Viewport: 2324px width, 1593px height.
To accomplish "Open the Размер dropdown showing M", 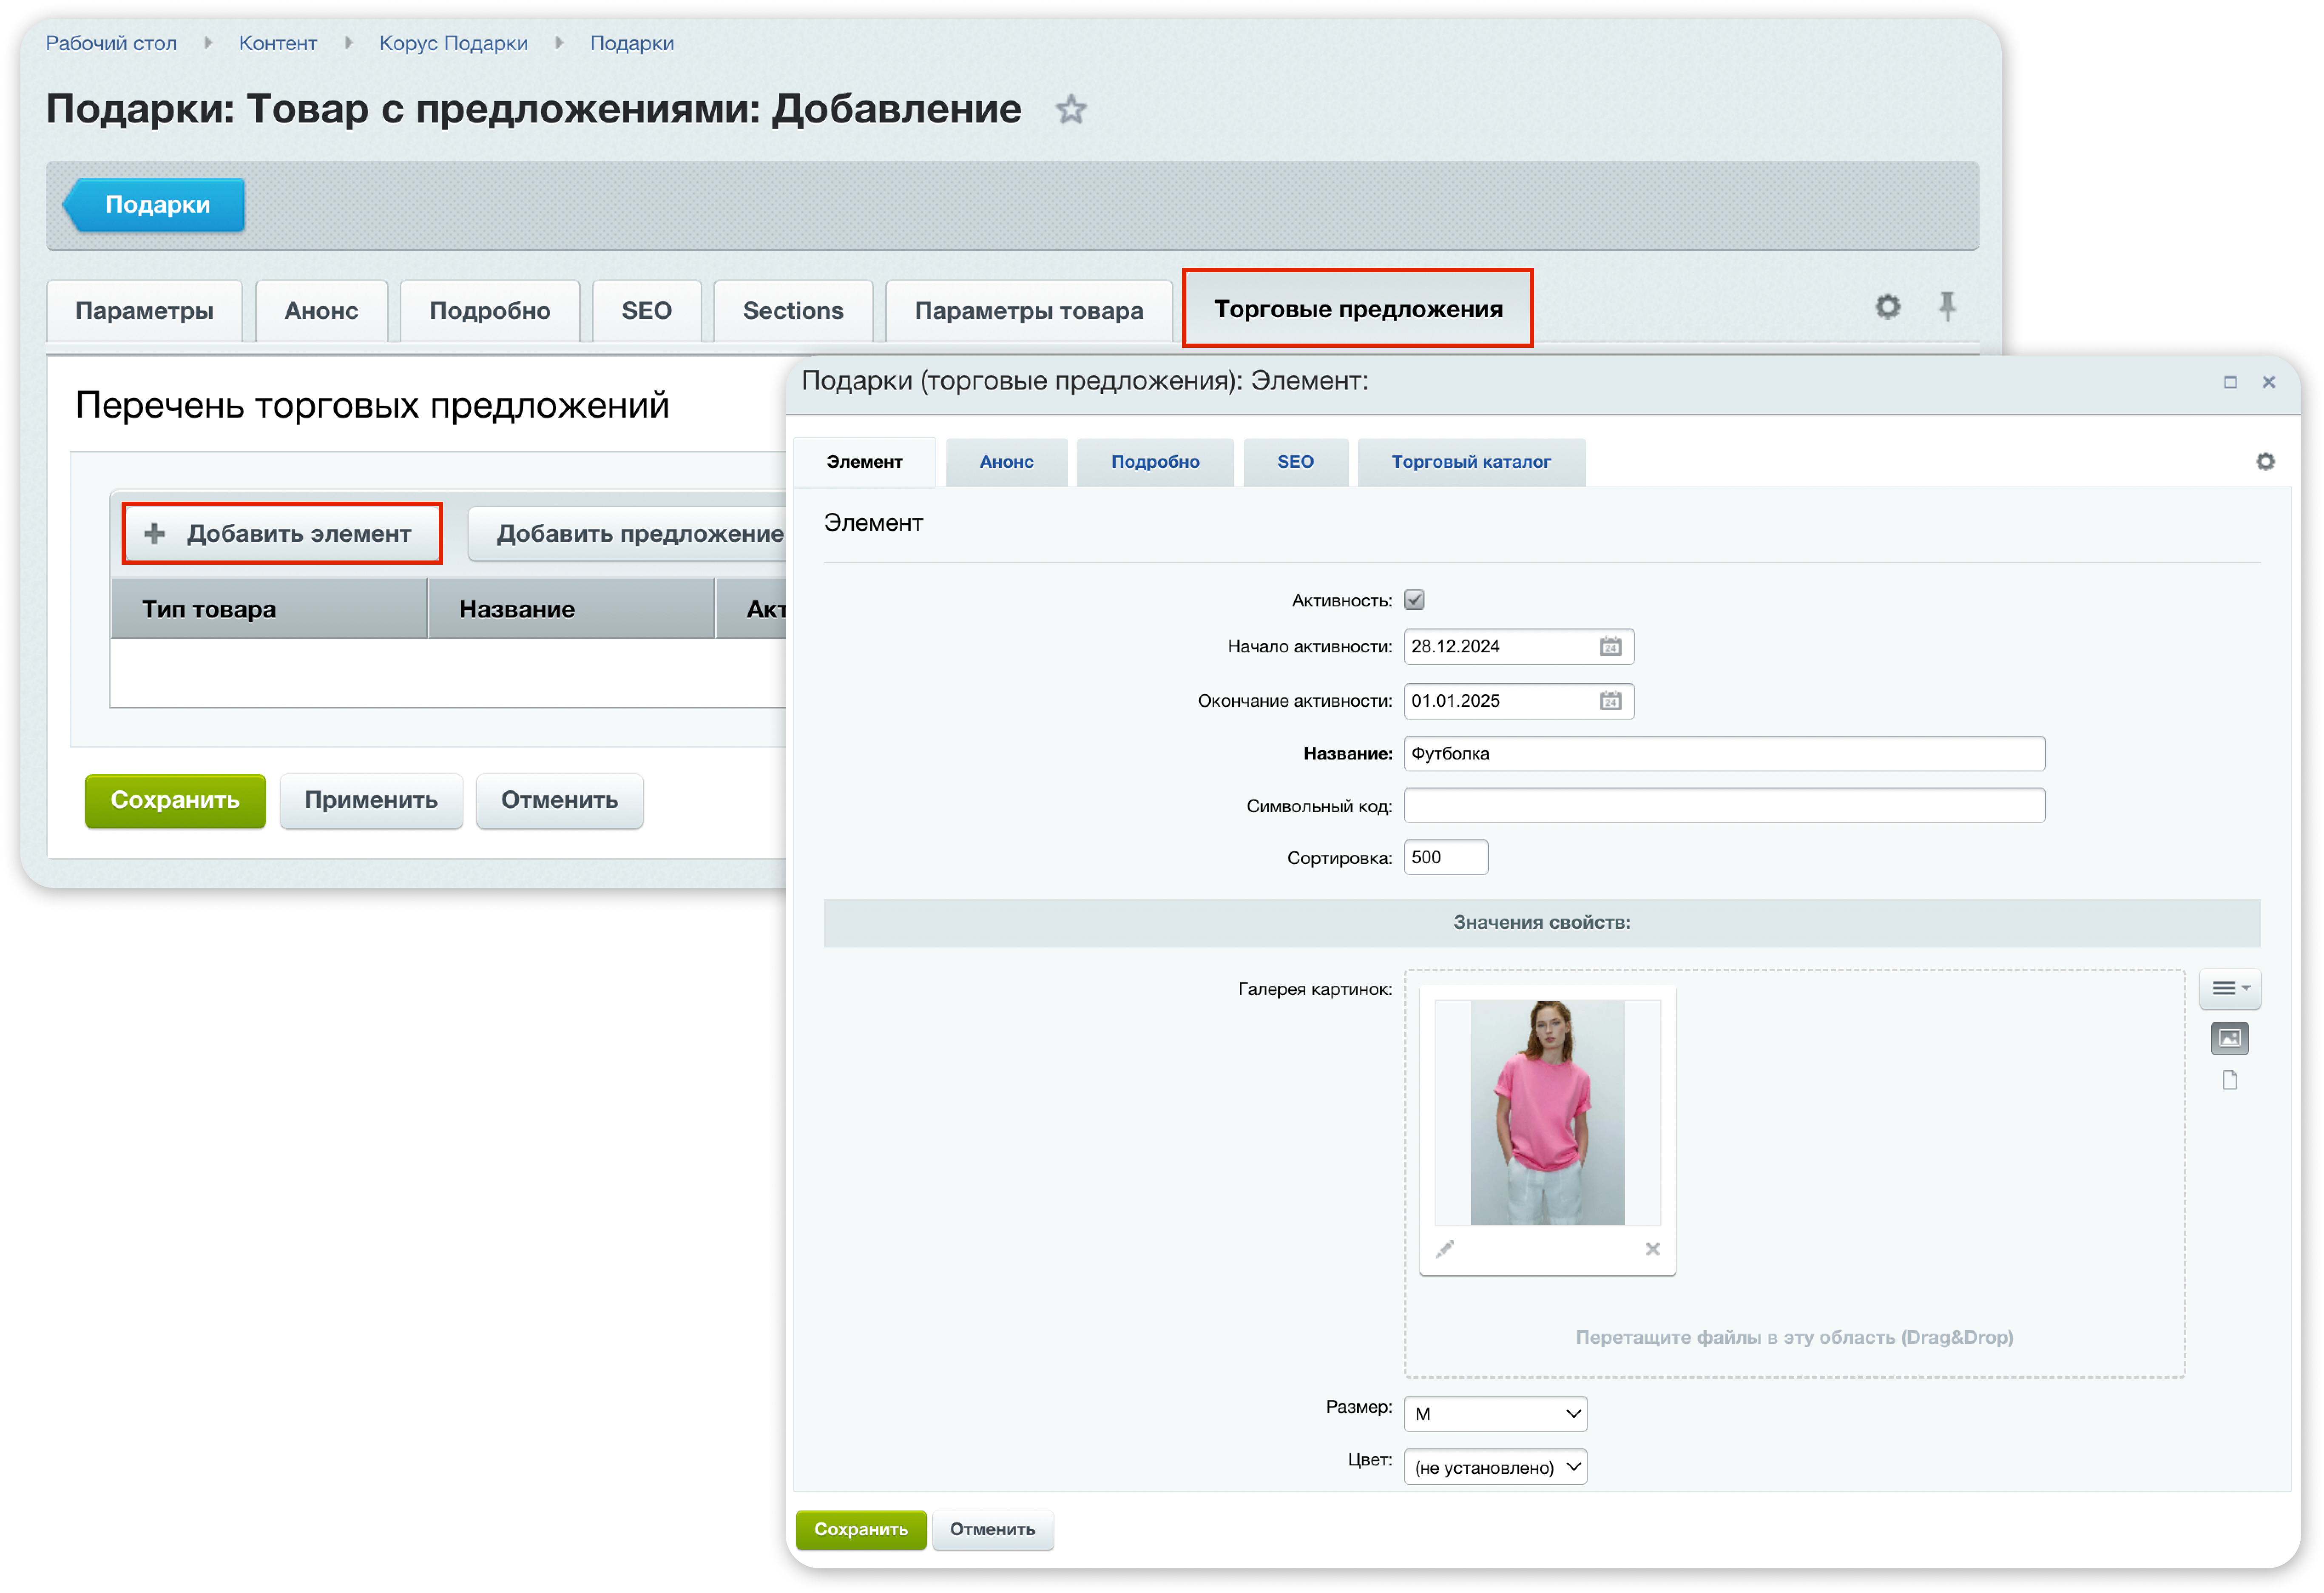I will tap(1495, 1414).
